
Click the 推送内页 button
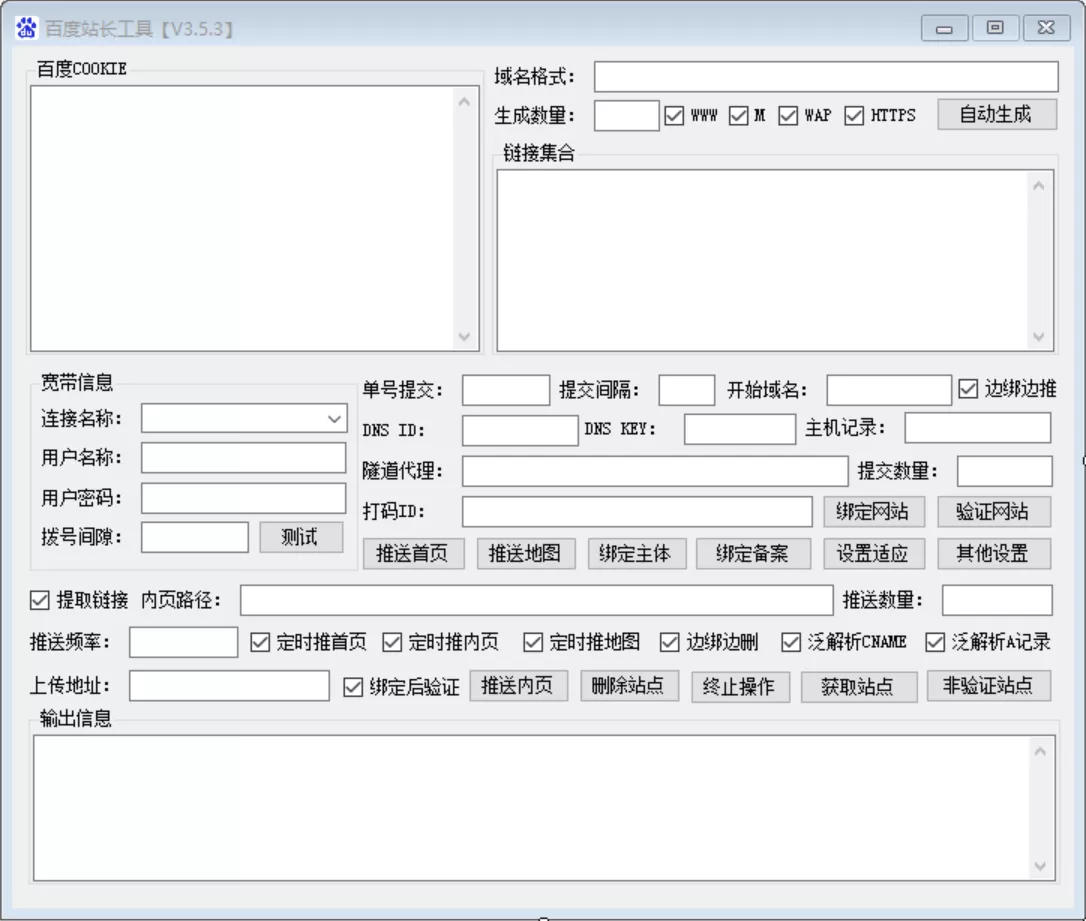519,686
